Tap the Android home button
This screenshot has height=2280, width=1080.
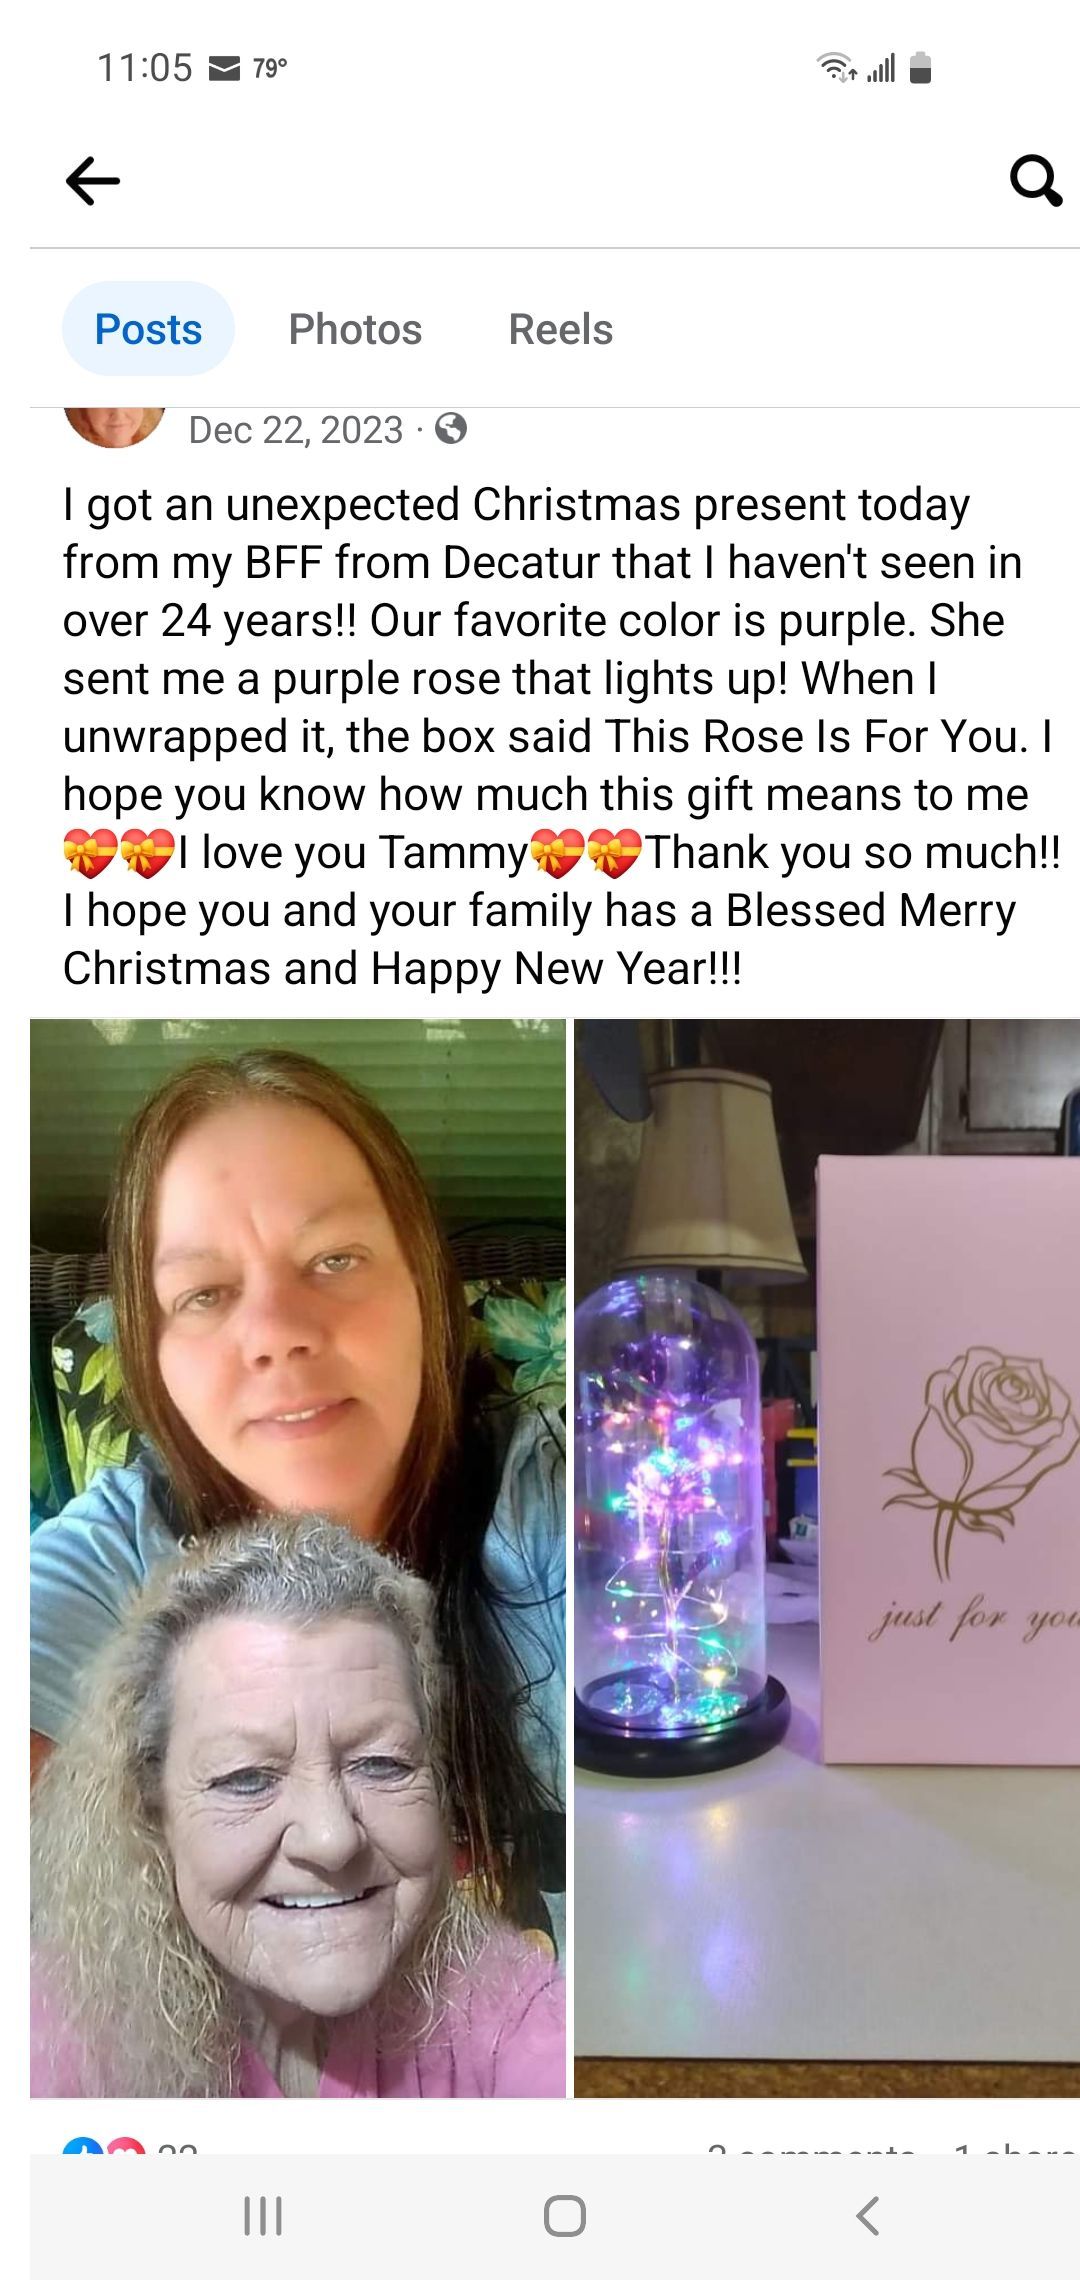(565, 2216)
